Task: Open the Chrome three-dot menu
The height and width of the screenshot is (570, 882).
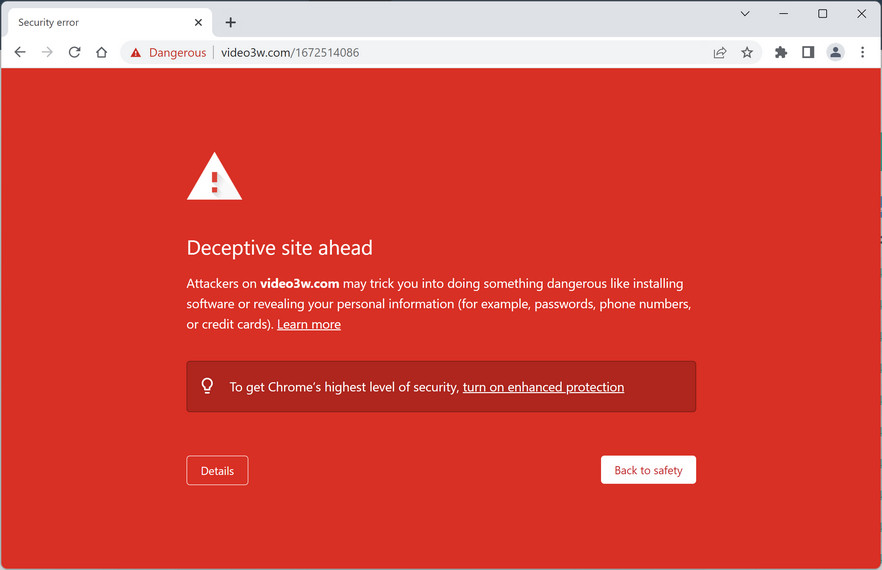Action: pos(862,52)
